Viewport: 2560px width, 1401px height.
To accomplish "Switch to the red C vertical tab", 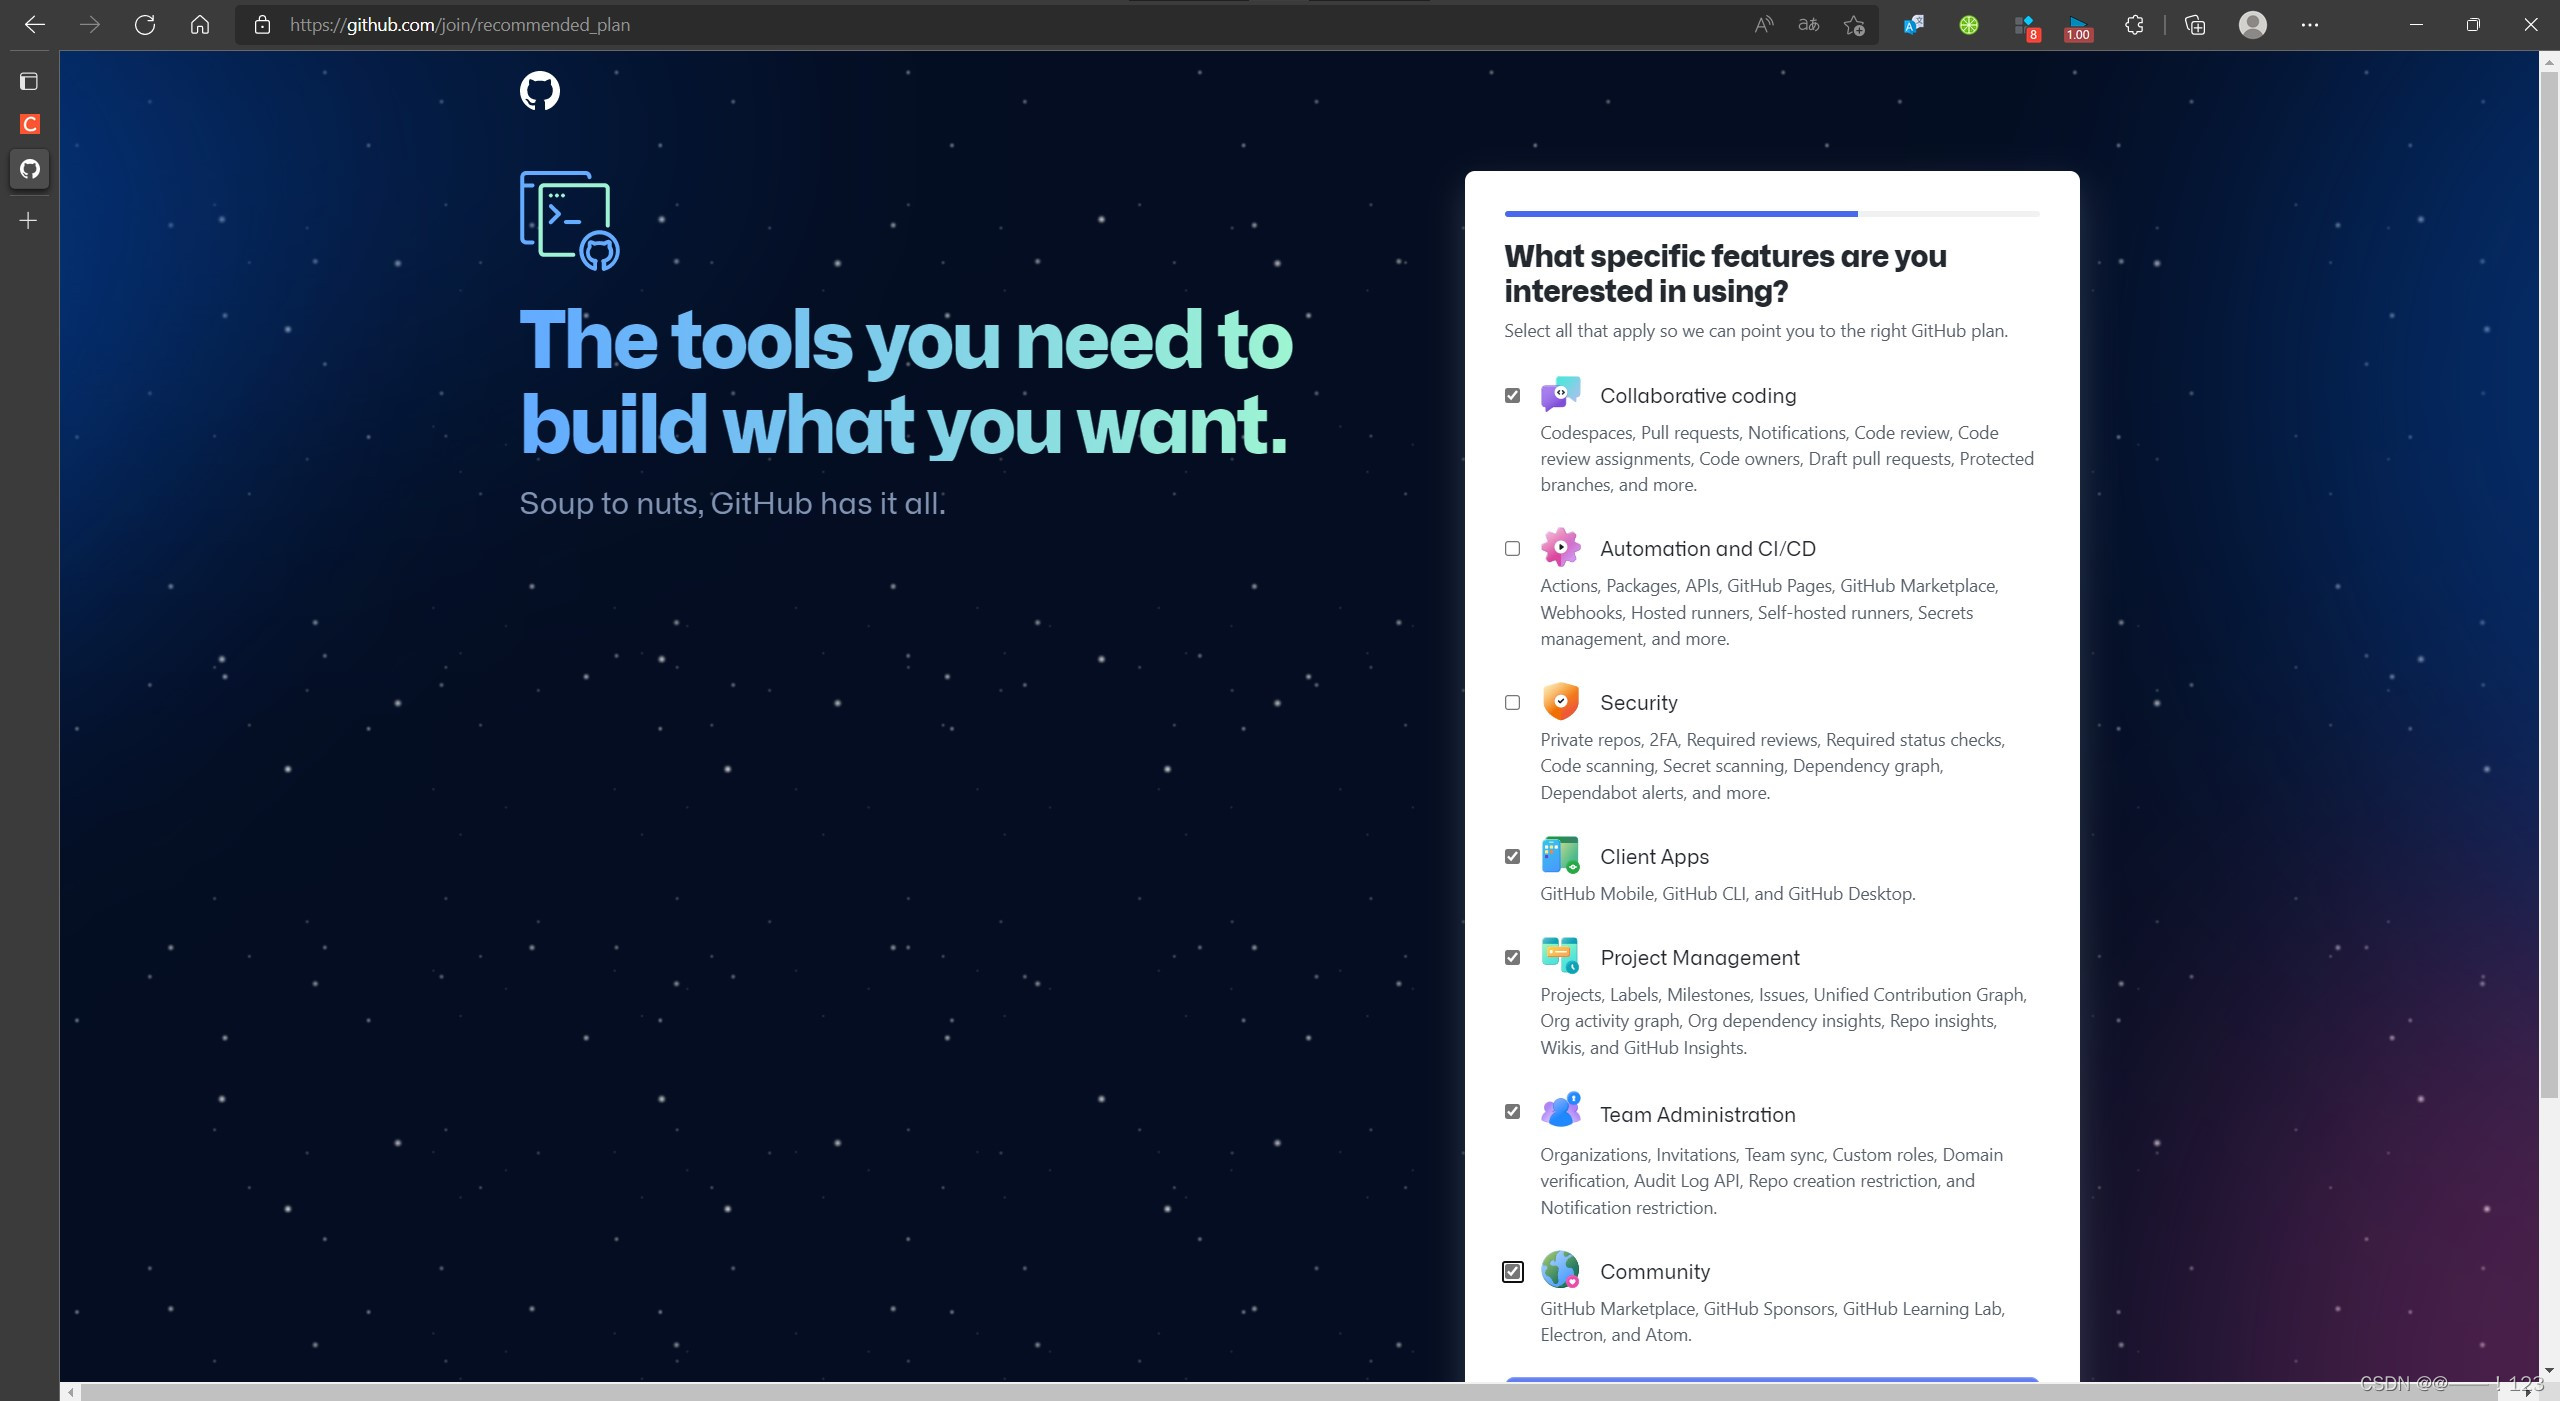I will coord(29,124).
